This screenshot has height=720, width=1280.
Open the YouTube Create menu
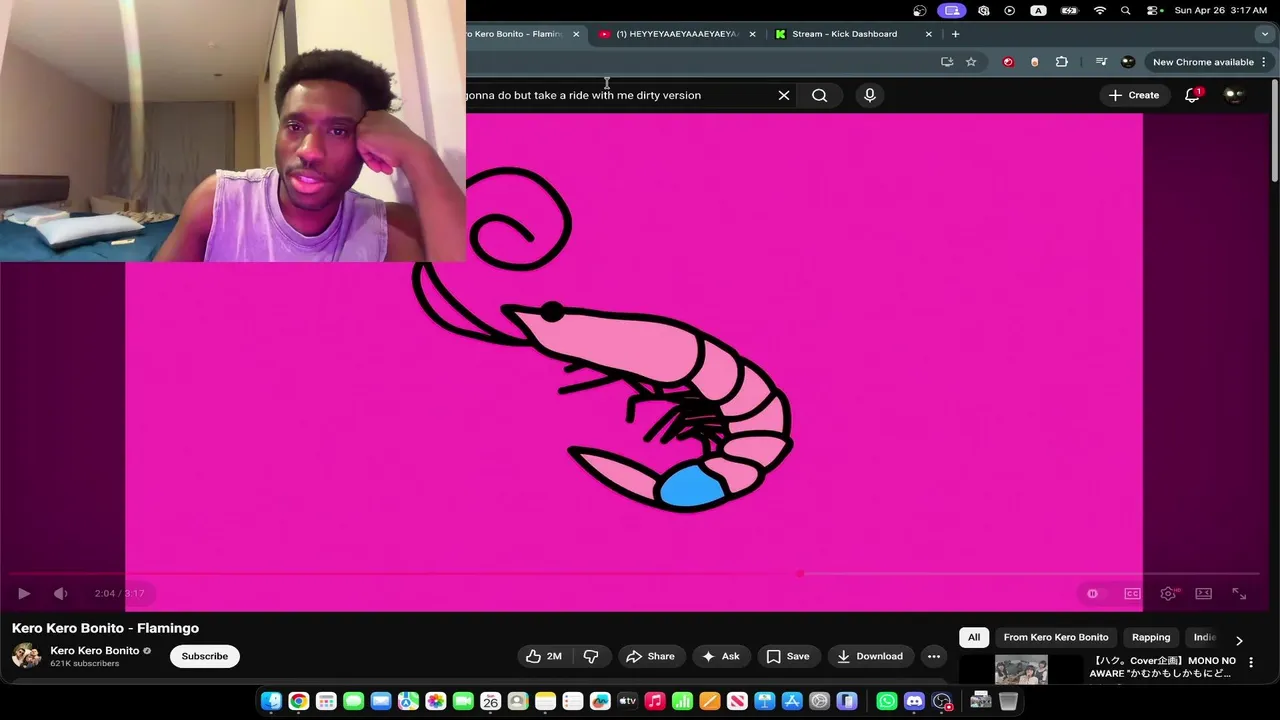coord(1134,95)
